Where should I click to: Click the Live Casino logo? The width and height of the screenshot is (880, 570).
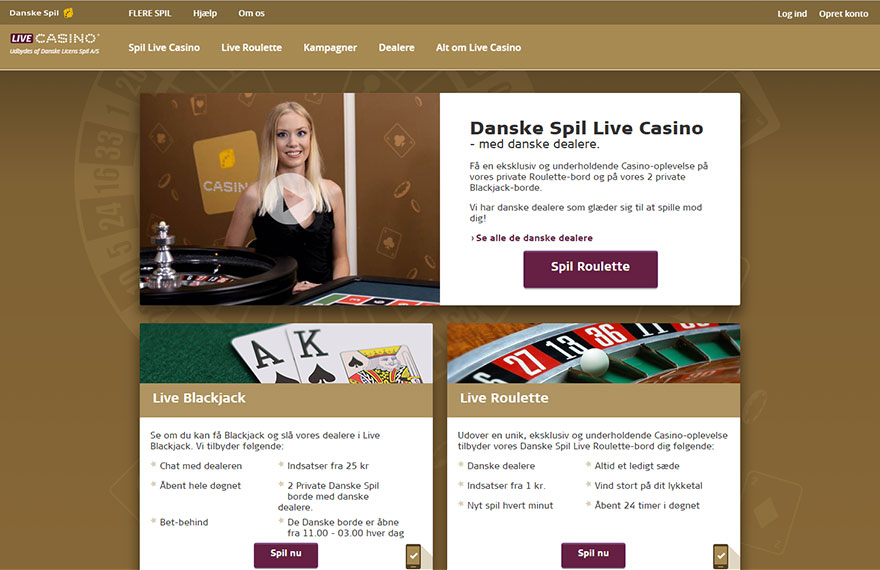point(54,44)
